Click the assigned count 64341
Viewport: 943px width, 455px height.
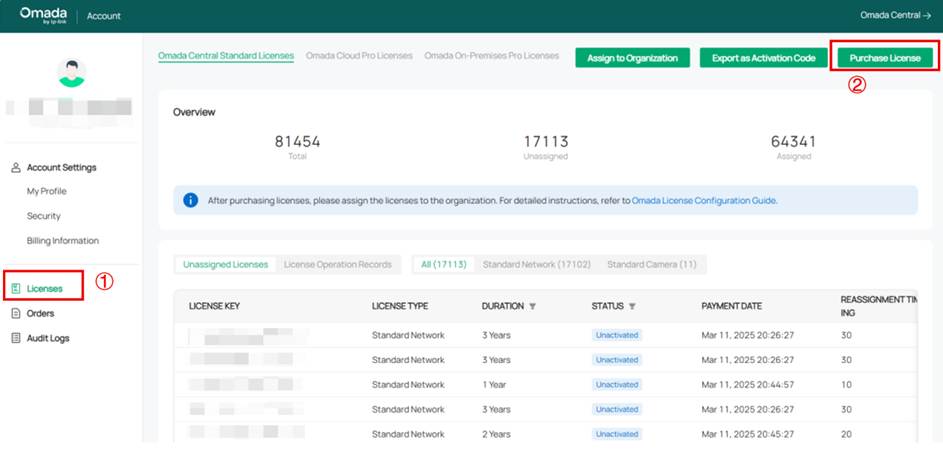click(793, 142)
